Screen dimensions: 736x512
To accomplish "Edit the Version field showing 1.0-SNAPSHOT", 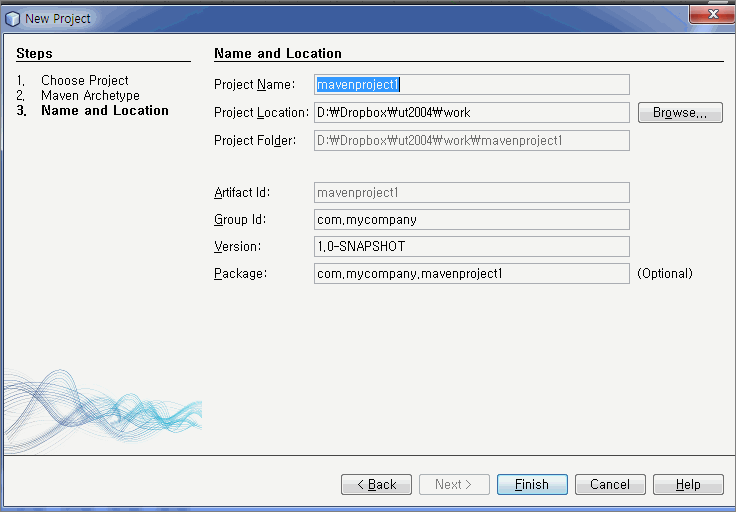I will 472,246.
